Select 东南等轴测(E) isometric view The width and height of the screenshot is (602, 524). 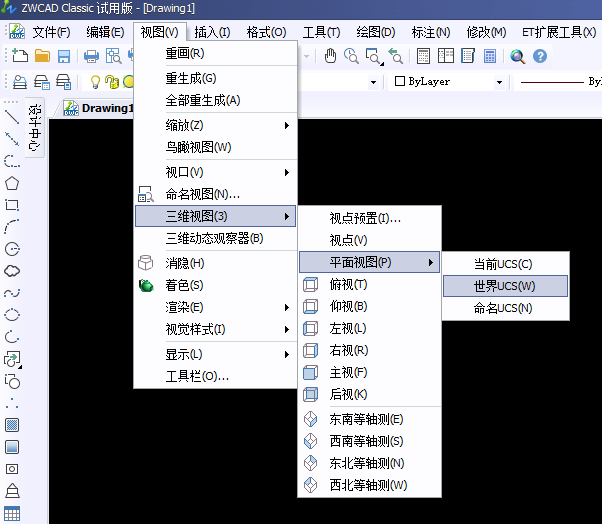click(x=367, y=419)
